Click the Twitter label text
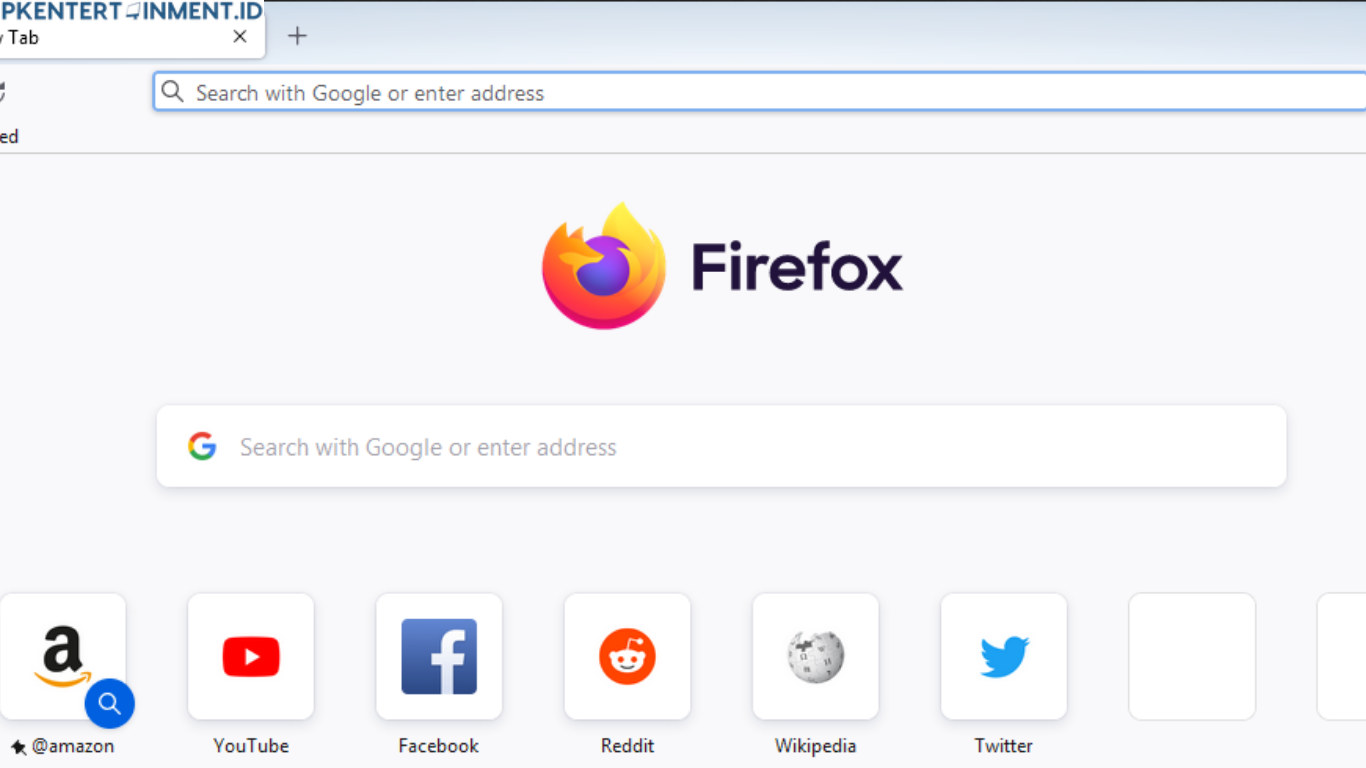The width and height of the screenshot is (1366, 768). (x=1004, y=746)
